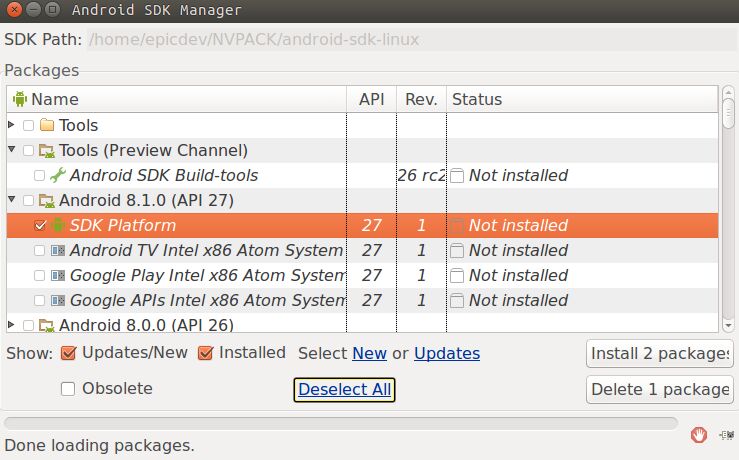Viewport: 739px width, 460px height.
Task: Click the status icon for Android SDK Build-tools
Action: click(x=457, y=176)
